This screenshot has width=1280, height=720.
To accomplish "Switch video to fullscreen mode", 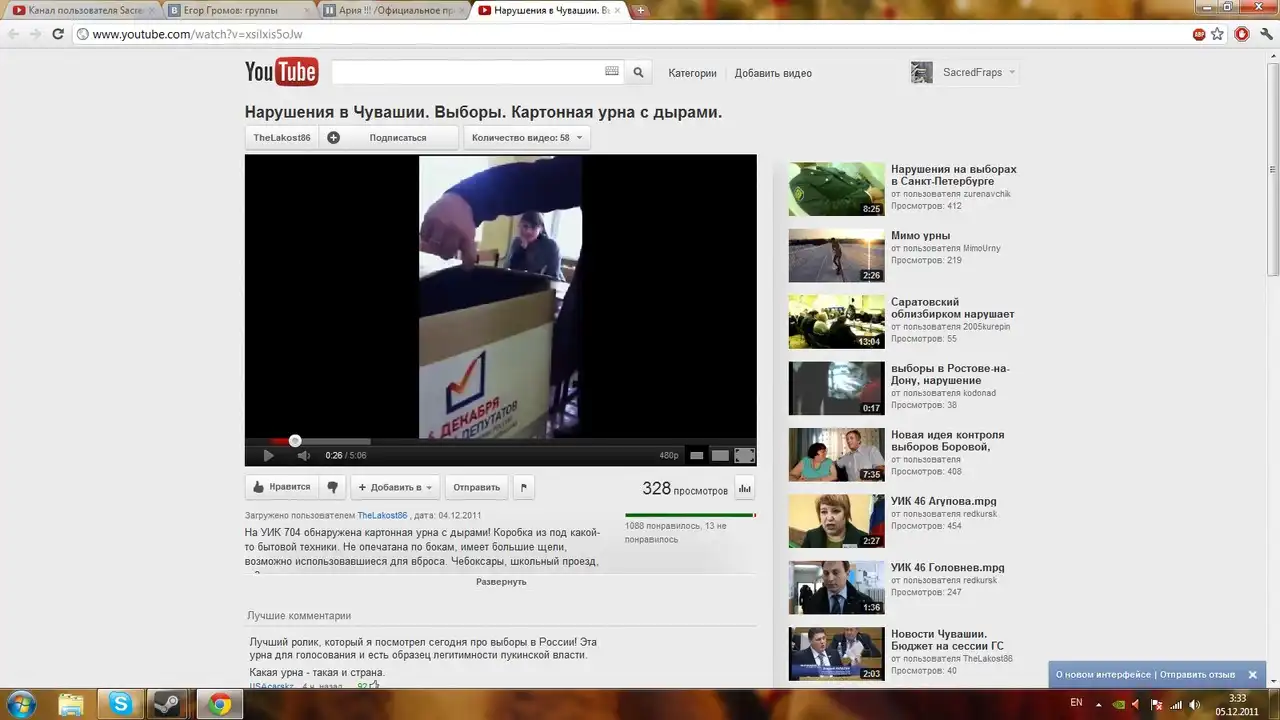I will pyautogui.click(x=745, y=456).
